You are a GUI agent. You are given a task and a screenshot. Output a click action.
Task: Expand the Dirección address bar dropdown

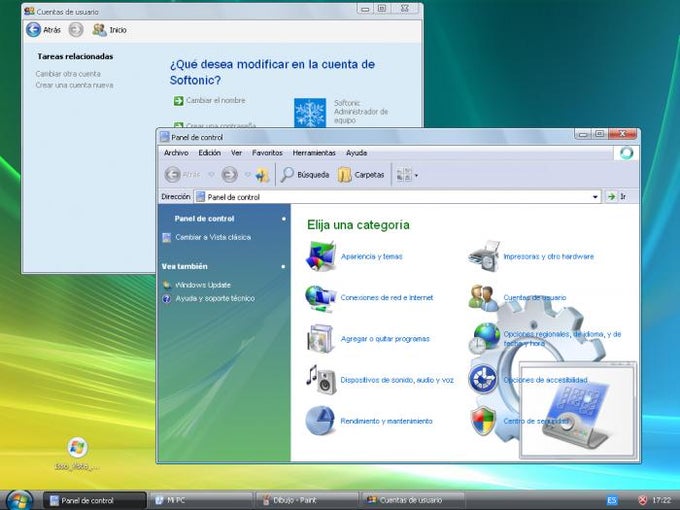pyautogui.click(x=595, y=197)
